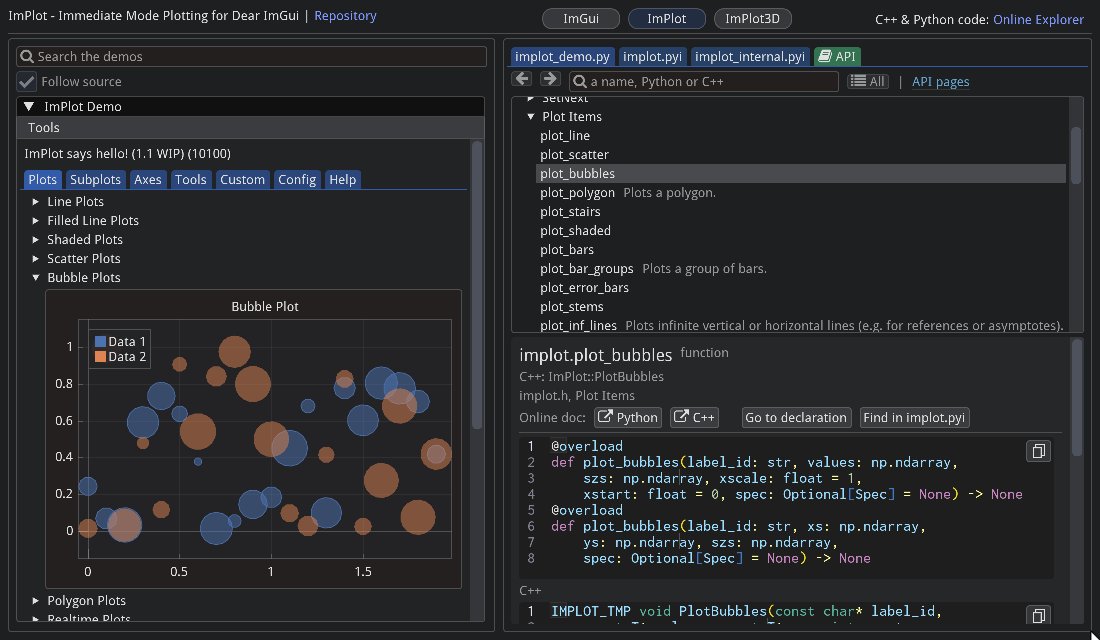Screen dimensions: 1100x640
Task: Toggle Data 2 legend color swatch
Action: [x=100, y=356]
